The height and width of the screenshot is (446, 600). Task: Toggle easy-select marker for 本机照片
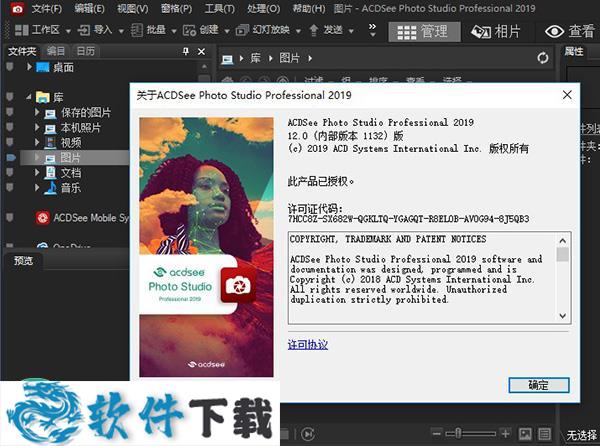[x=10, y=127]
